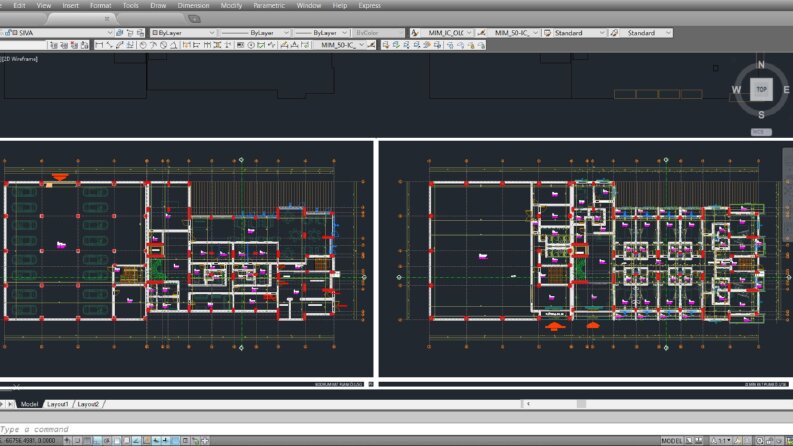The height and width of the screenshot is (446, 793).
Task: Select the Dimension Text Edit tool
Action: click(295, 45)
